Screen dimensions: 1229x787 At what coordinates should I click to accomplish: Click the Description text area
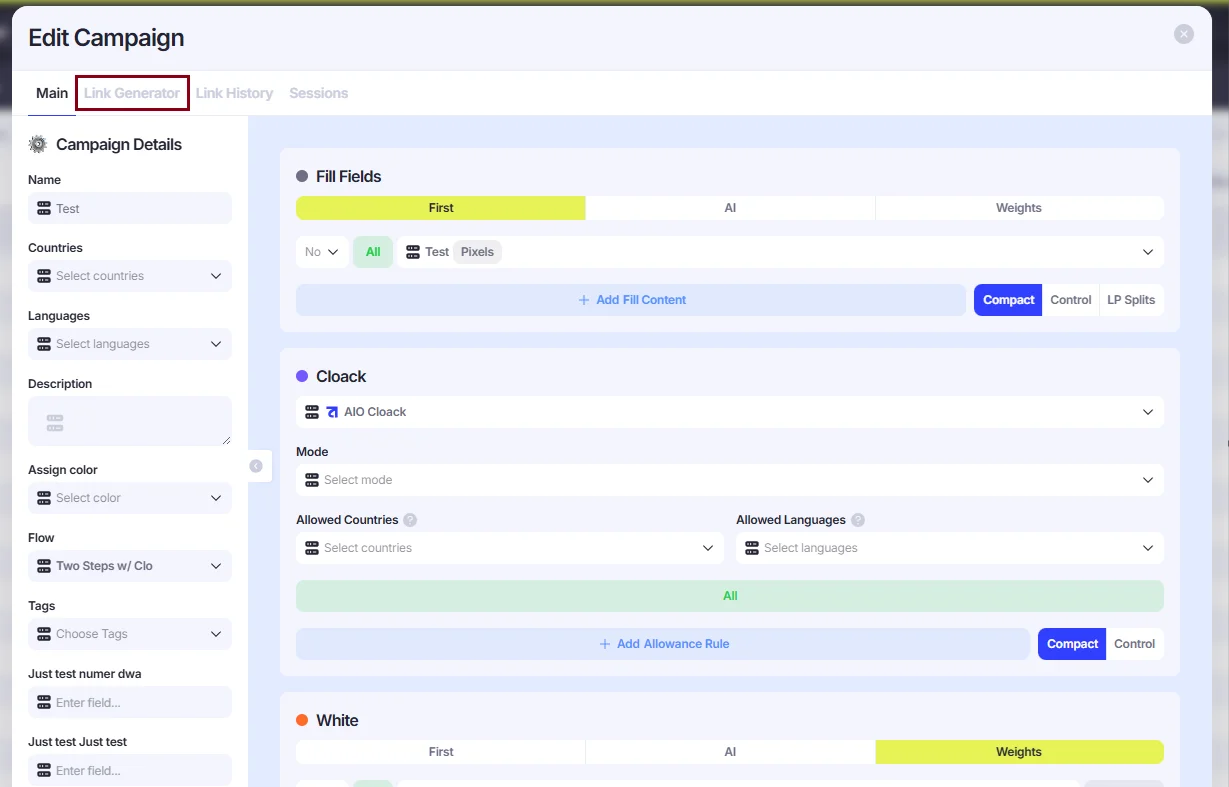[x=130, y=421]
